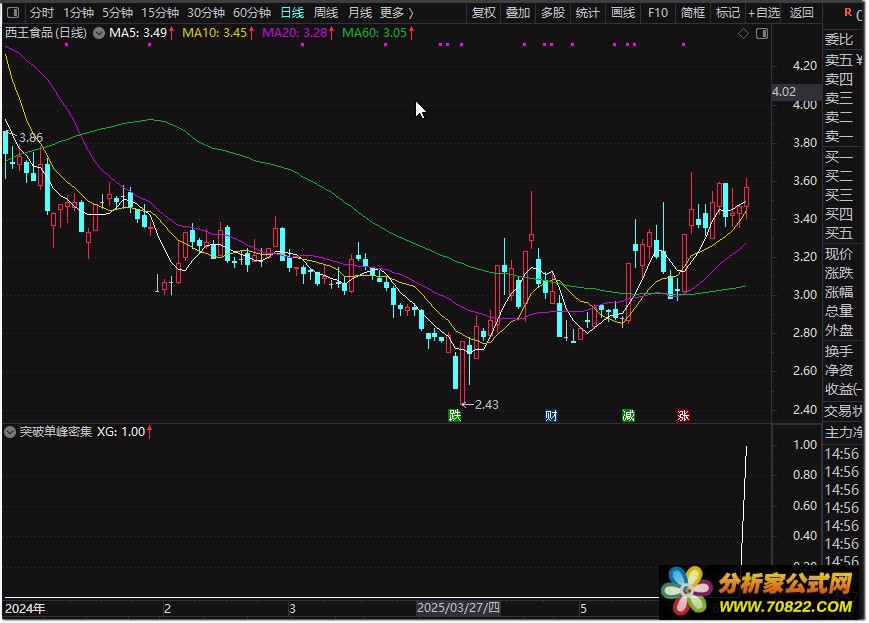Expand the MA indicator dropdown arrow
Viewport: 869px width, 623px height.
pyautogui.click(x=99, y=33)
